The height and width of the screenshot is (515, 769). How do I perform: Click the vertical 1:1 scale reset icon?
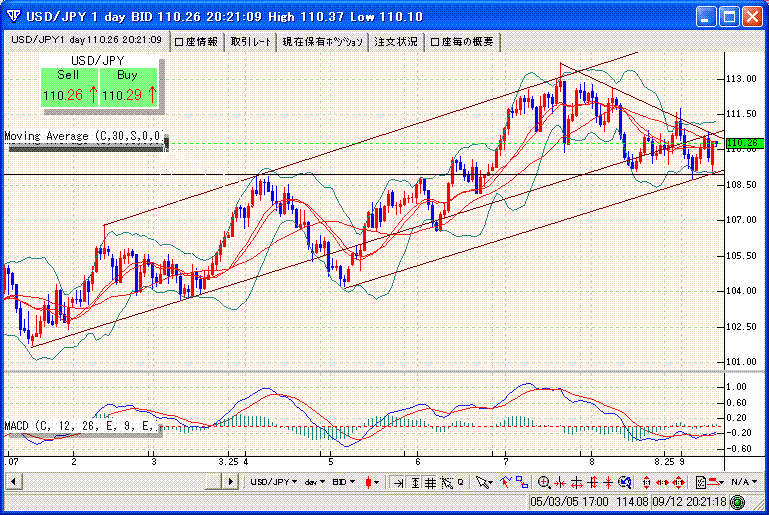pos(646,483)
